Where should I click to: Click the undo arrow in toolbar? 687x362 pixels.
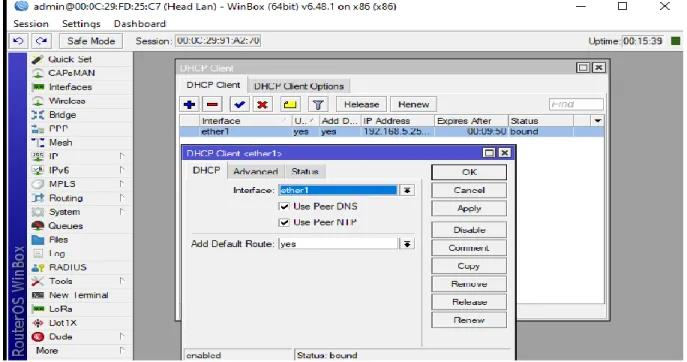coord(18,41)
